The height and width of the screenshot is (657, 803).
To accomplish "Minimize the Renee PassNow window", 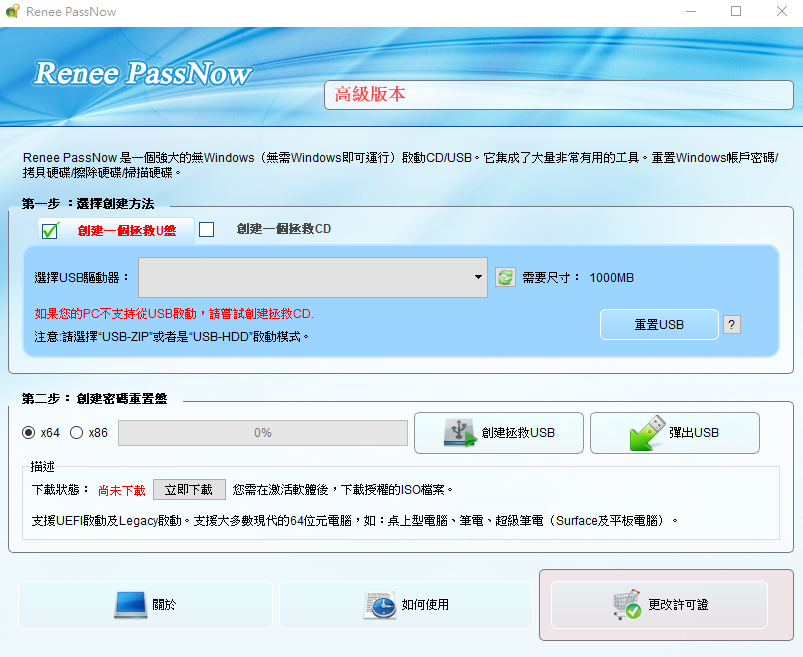I will [x=690, y=12].
